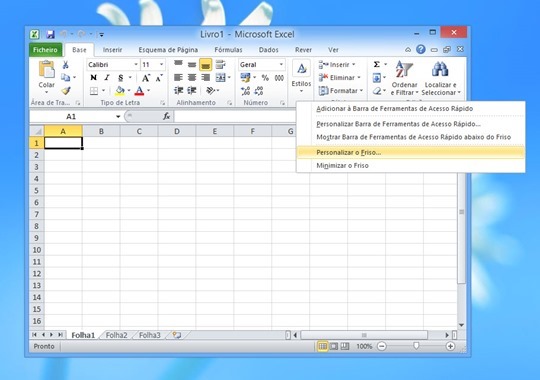The width and height of the screenshot is (540, 380).
Task: Click the zoom out minus button
Action: click(382, 346)
